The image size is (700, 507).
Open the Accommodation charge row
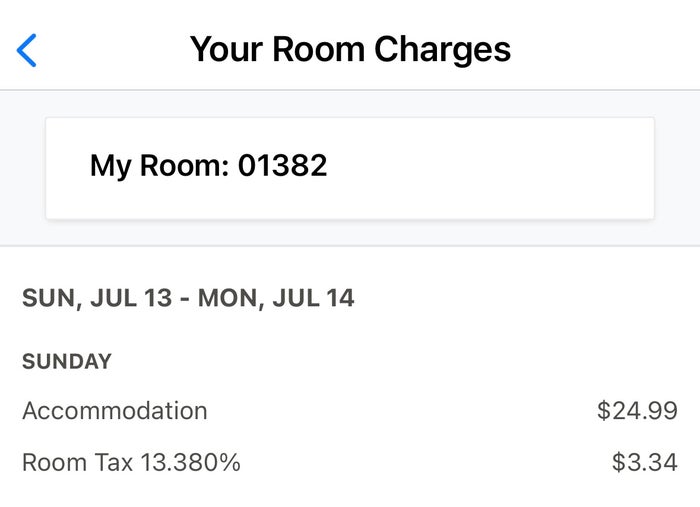[350, 411]
